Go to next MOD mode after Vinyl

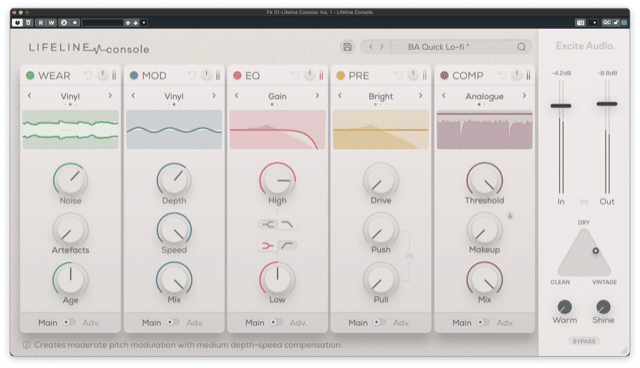pos(214,96)
